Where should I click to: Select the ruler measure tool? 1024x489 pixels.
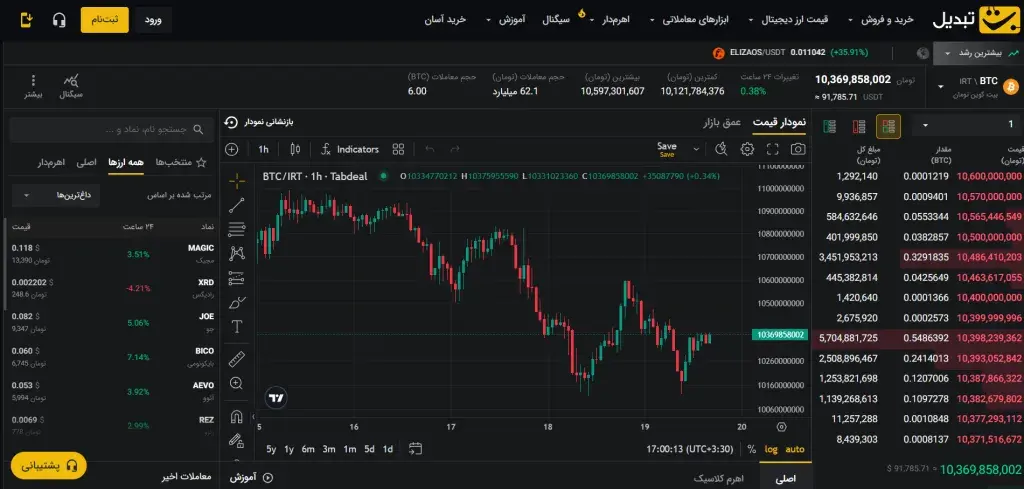[x=237, y=359]
